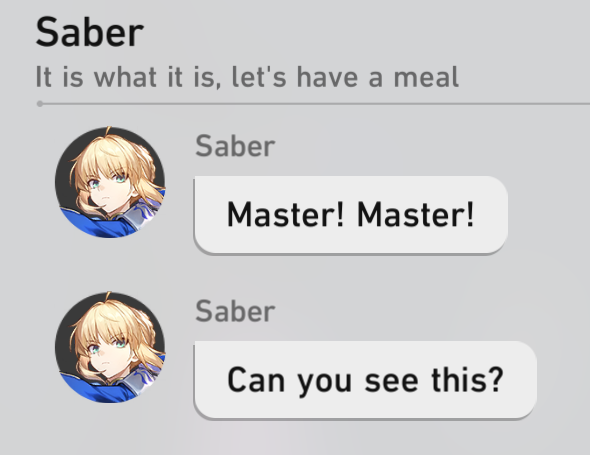Click the first word "Master!" in first bubble
This screenshot has height=455, width=590.
pyautogui.click(x=286, y=215)
